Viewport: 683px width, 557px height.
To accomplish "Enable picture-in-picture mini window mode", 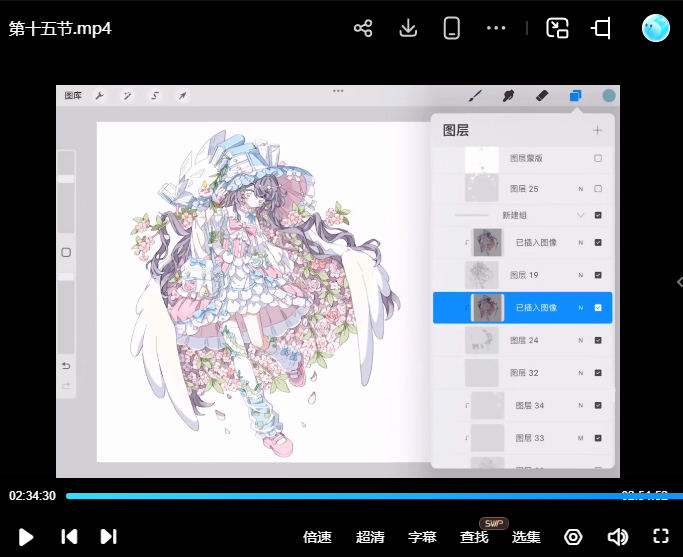I will (x=558, y=28).
